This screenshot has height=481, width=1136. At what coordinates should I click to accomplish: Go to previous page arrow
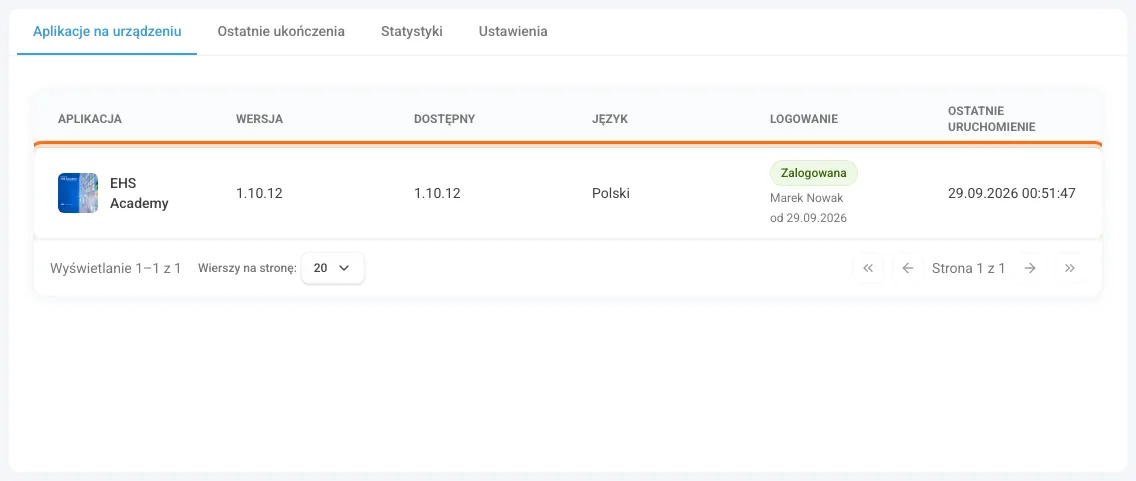pyautogui.click(x=907, y=268)
